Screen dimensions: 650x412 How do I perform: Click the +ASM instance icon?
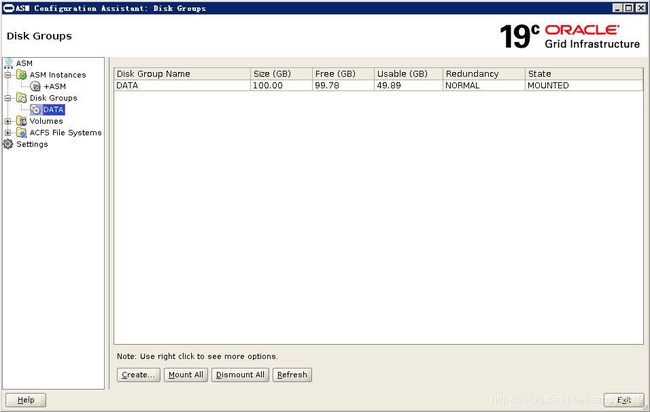coord(36,86)
